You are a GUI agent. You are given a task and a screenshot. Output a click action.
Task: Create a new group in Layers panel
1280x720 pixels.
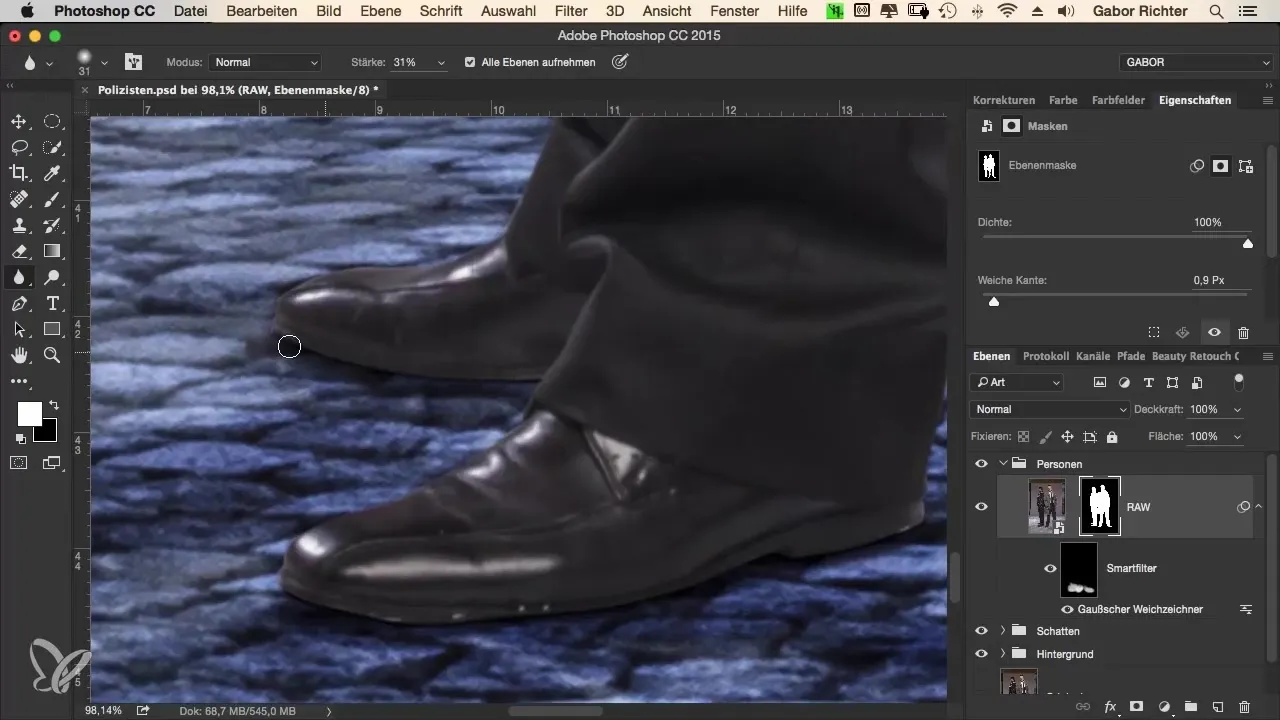(x=1190, y=706)
